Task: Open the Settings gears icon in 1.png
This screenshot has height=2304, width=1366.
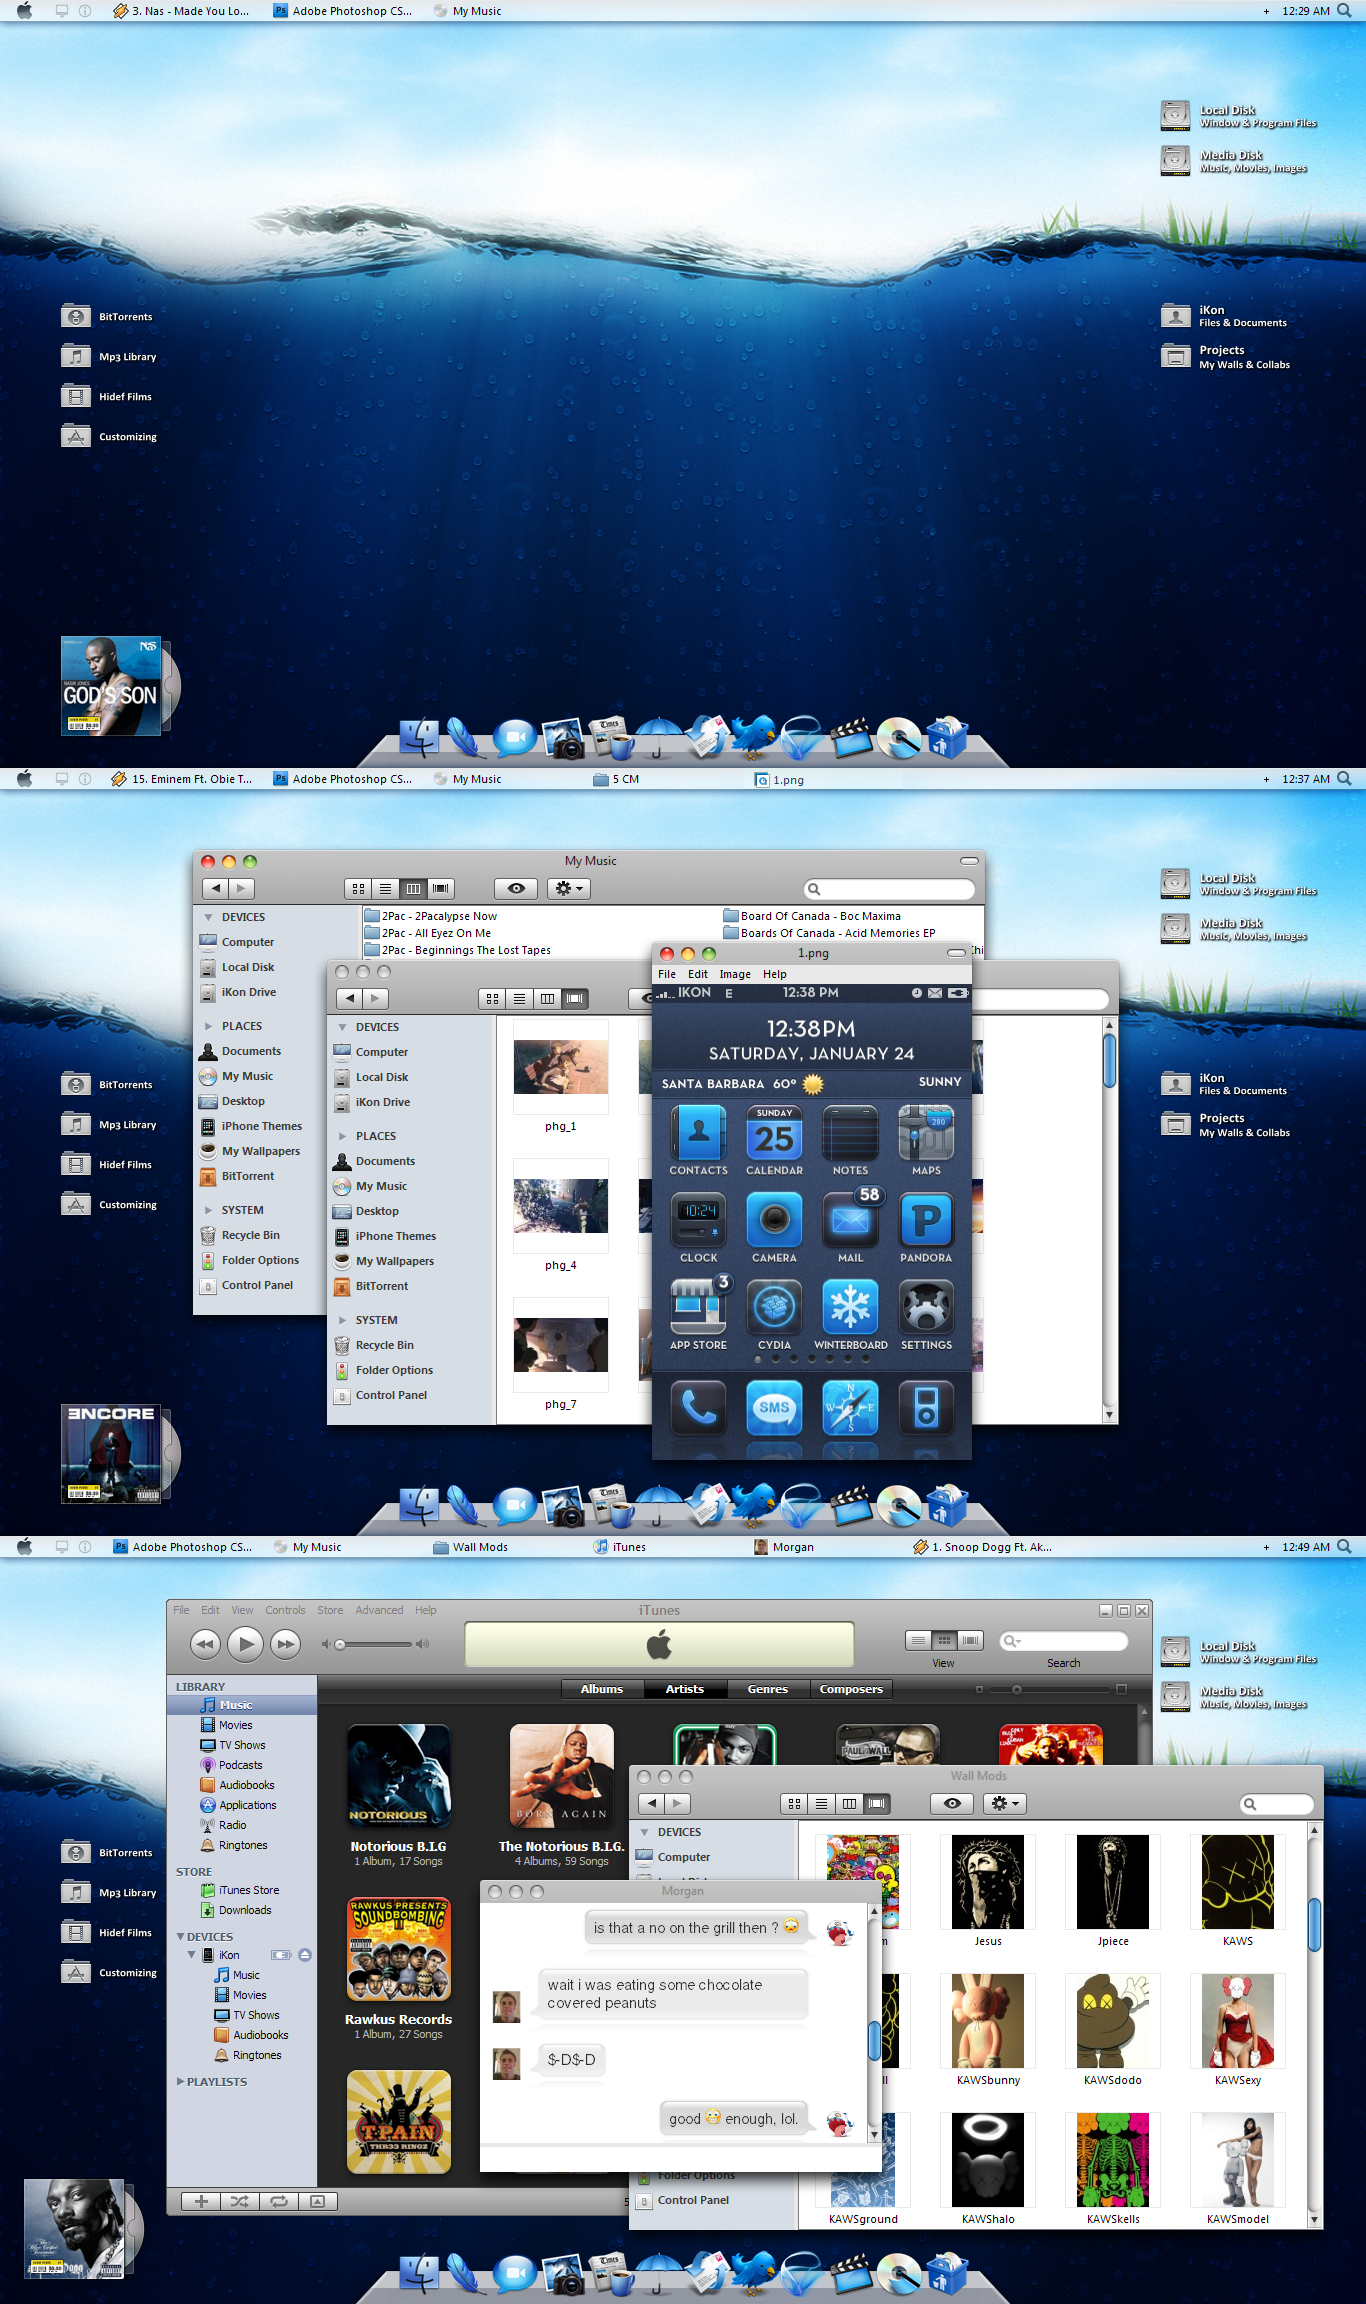Action: pyautogui.click(x=926, y=1307)
